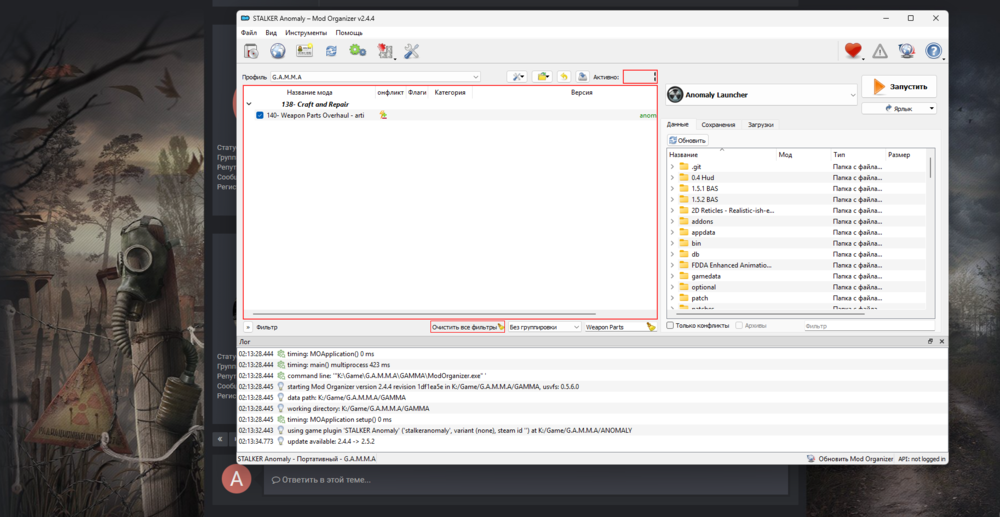This screenshot has height=517, width=1000.
Task: Click the warning triangle notifications icon
Action: click(880, 51)
